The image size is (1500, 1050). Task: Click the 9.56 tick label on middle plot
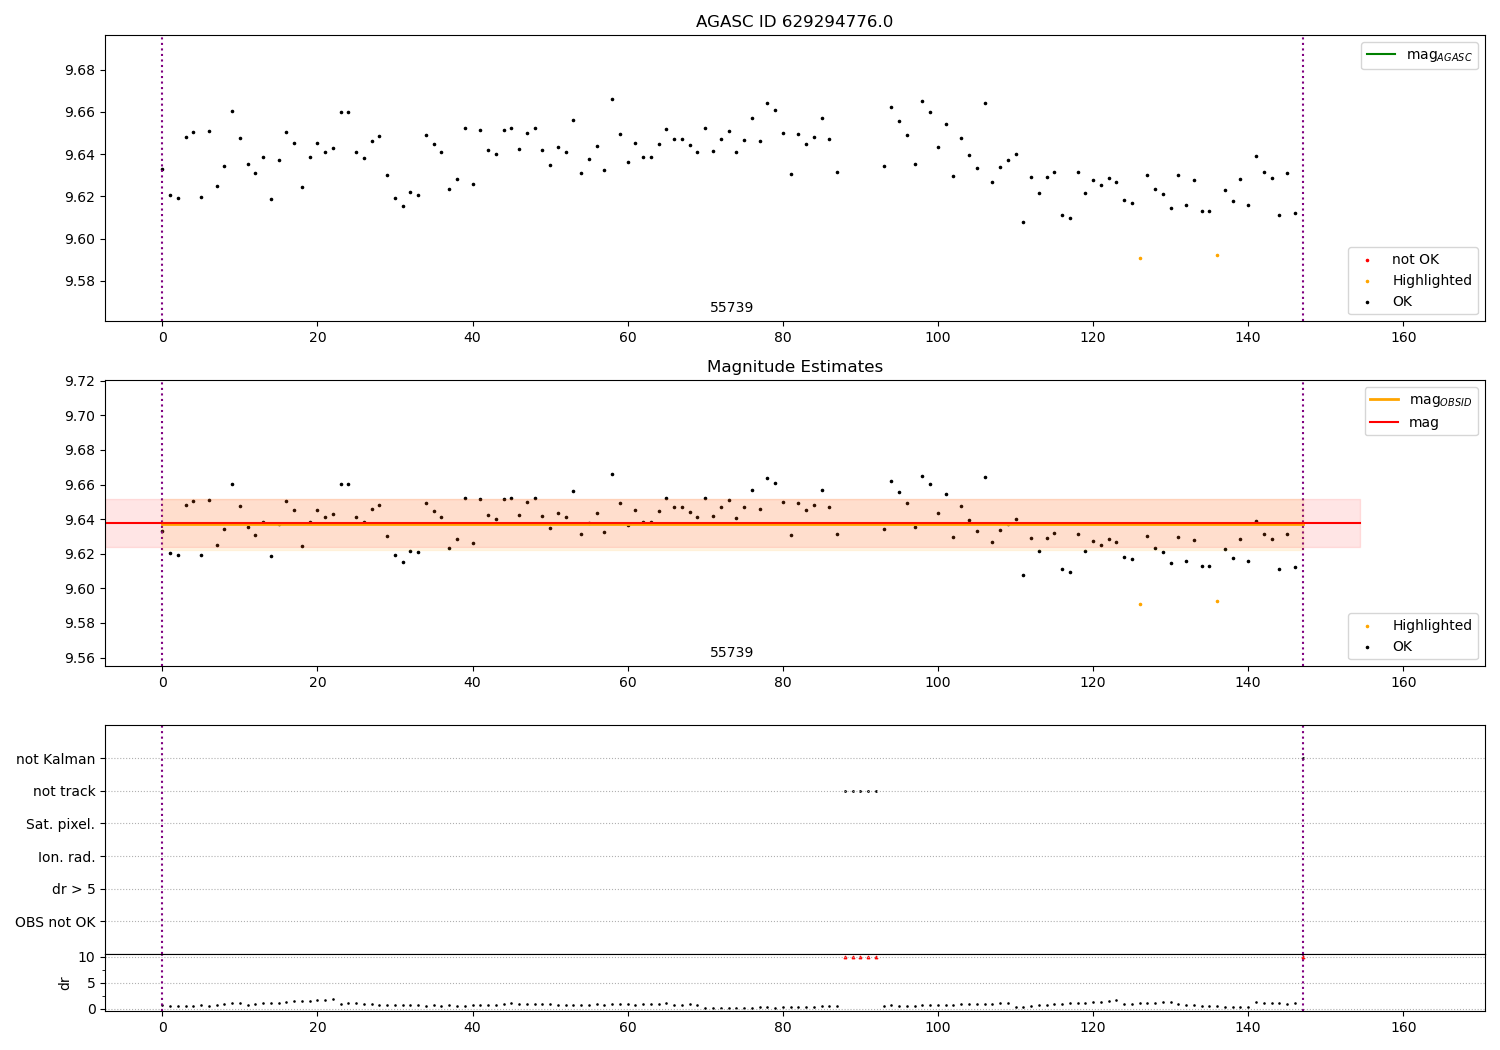pyautogui.click(x=79, y=658)
